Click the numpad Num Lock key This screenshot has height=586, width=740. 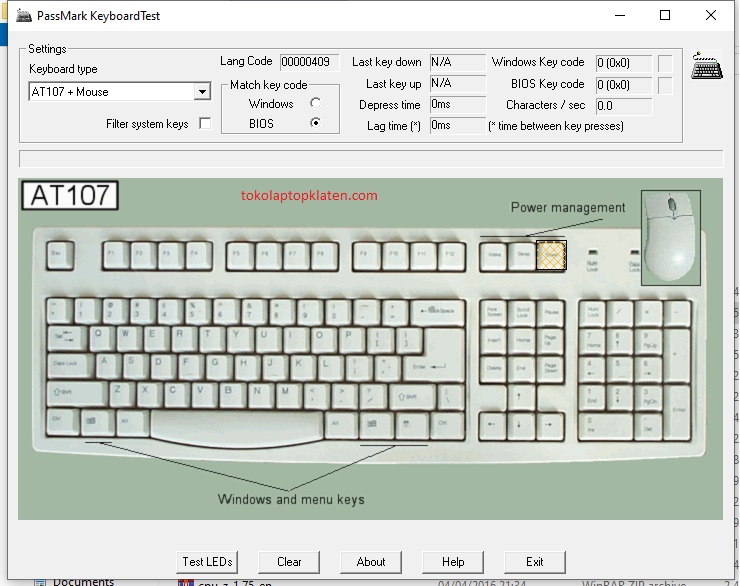tap(593, 312)
